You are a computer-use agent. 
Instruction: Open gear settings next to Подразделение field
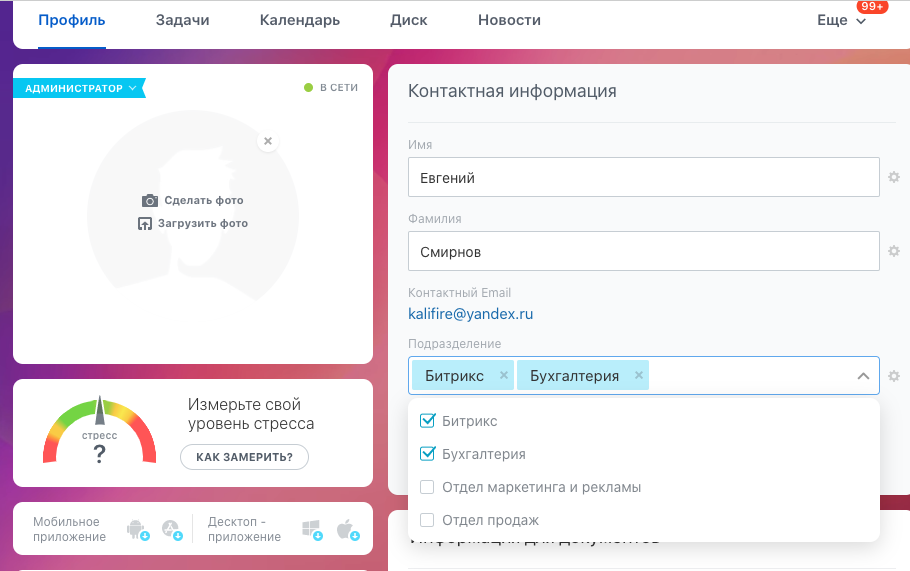tap(894, 376)
